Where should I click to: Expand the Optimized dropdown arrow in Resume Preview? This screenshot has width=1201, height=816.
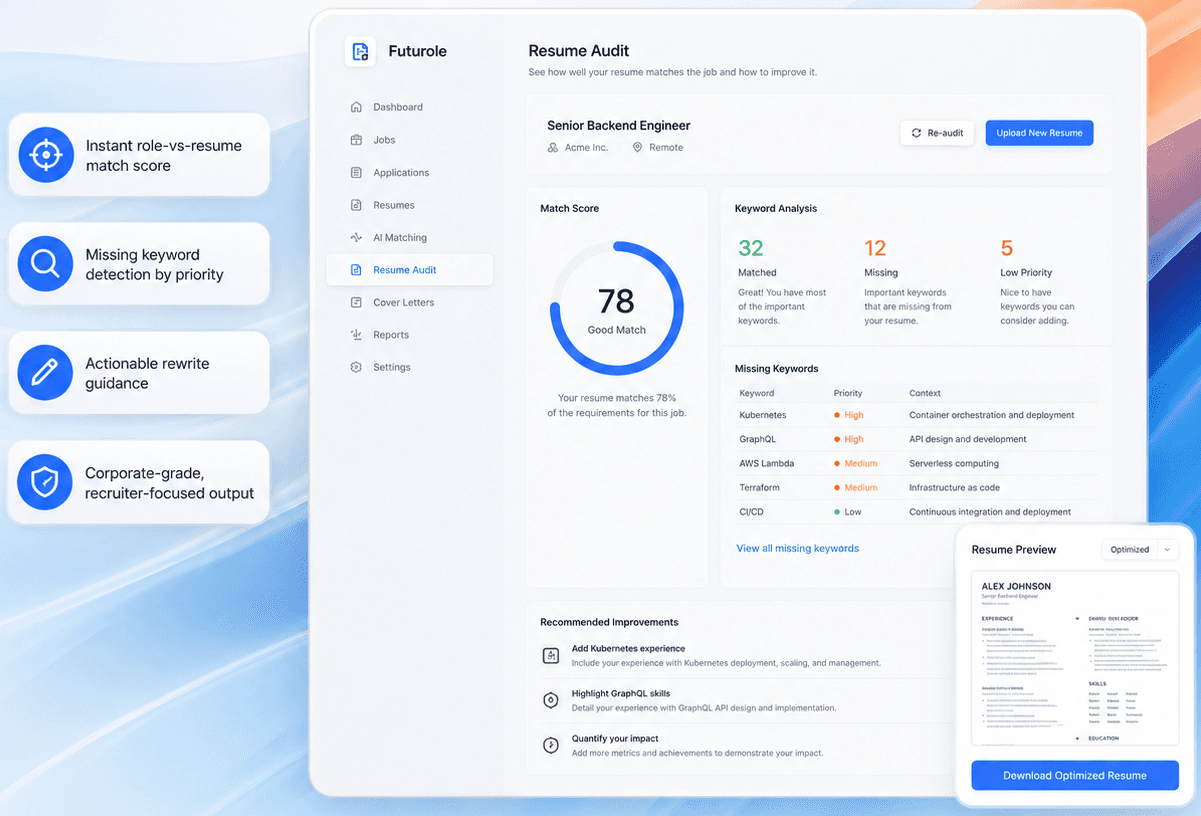coord(1167,550)
